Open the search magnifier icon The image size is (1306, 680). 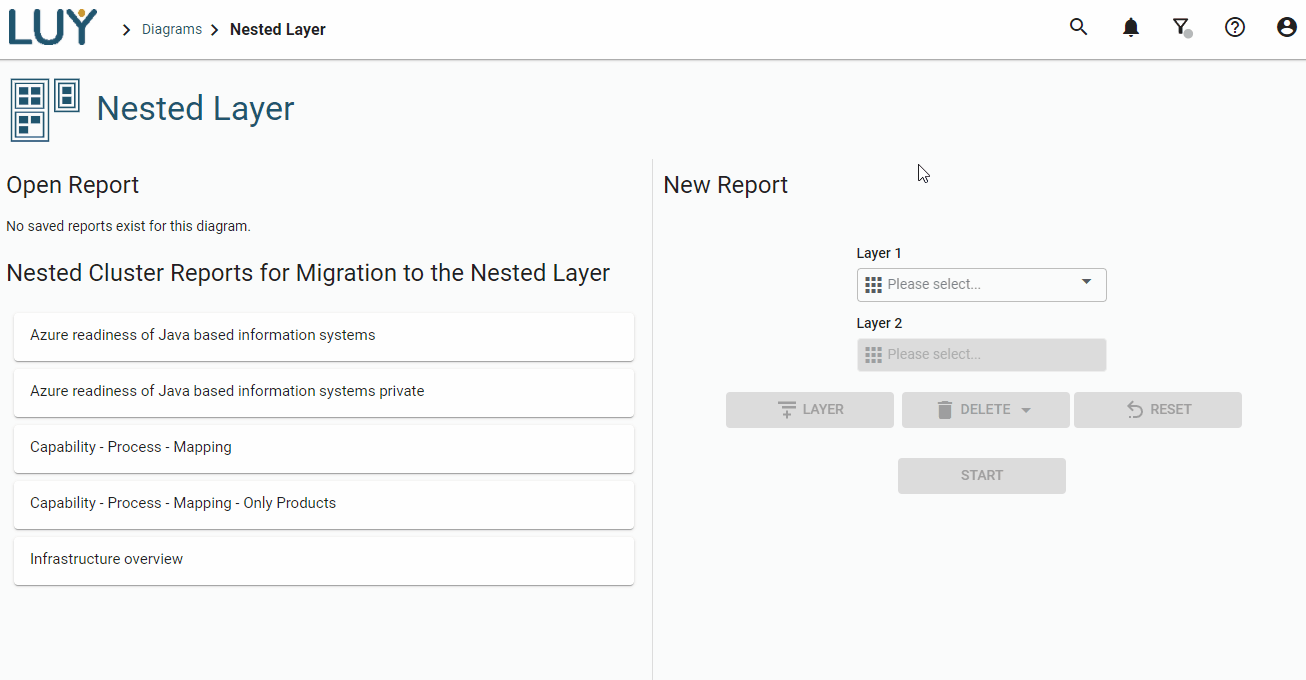1078,27
